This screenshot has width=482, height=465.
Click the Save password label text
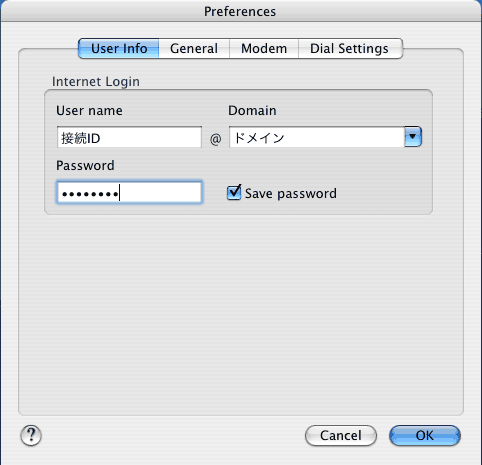pyautogui.click(x=291, y=194)
